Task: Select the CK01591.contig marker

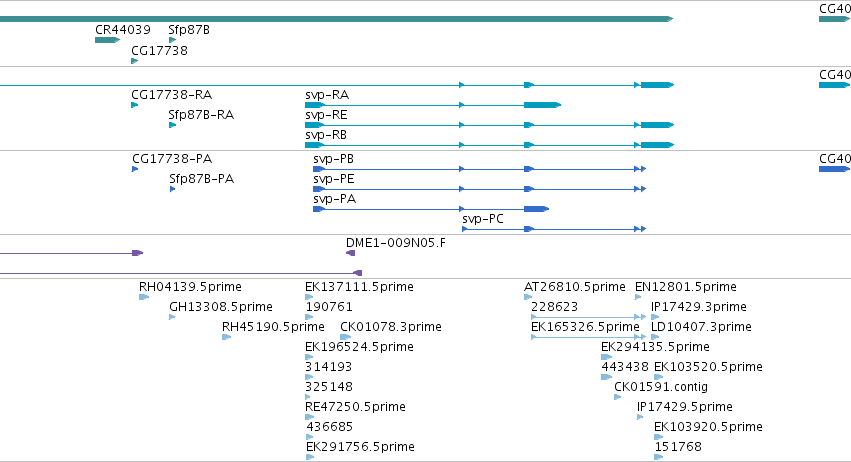Action: tap(618, 397)
